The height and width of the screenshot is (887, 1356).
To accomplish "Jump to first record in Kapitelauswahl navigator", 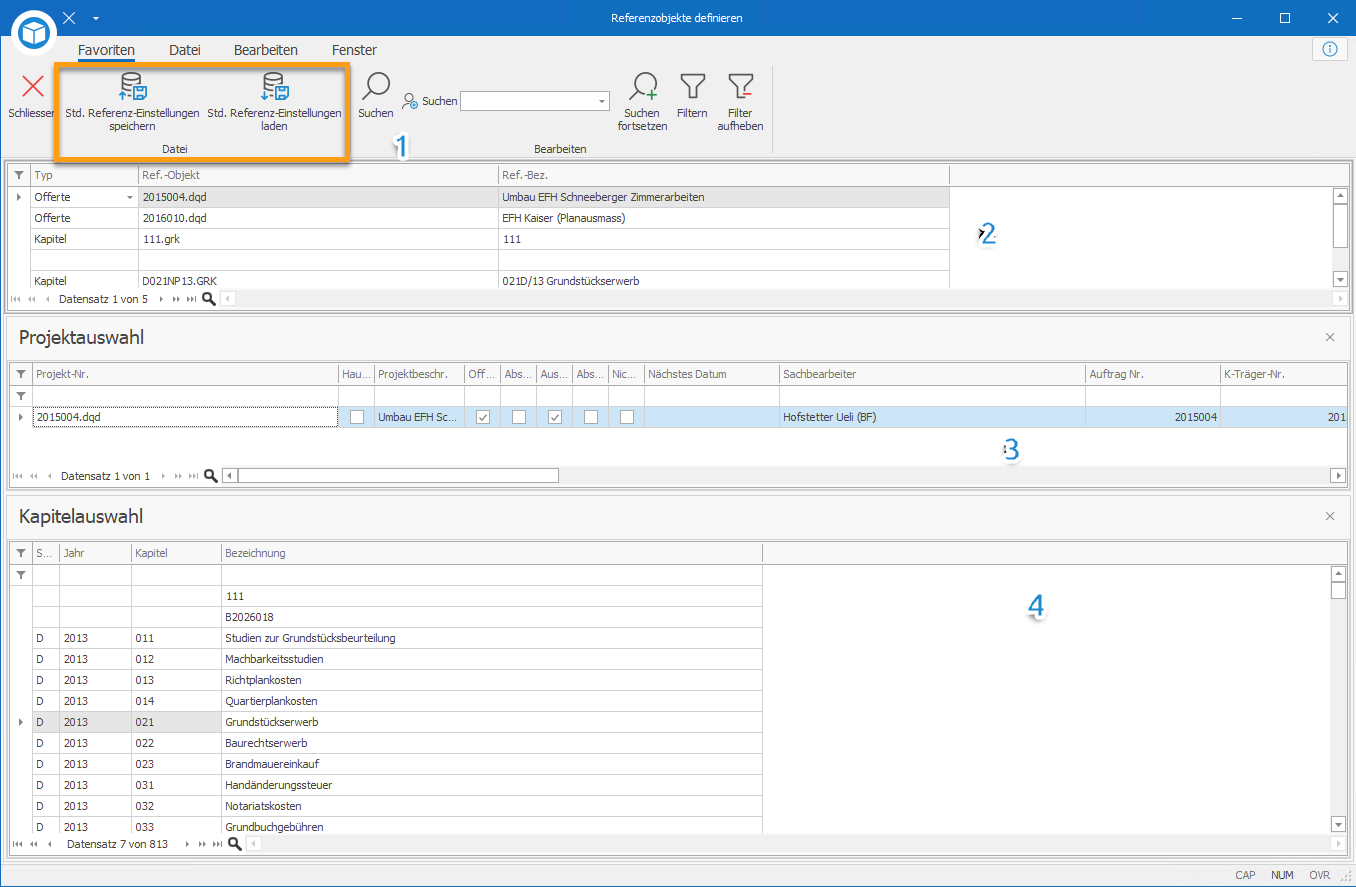I will tap(18, 845).
